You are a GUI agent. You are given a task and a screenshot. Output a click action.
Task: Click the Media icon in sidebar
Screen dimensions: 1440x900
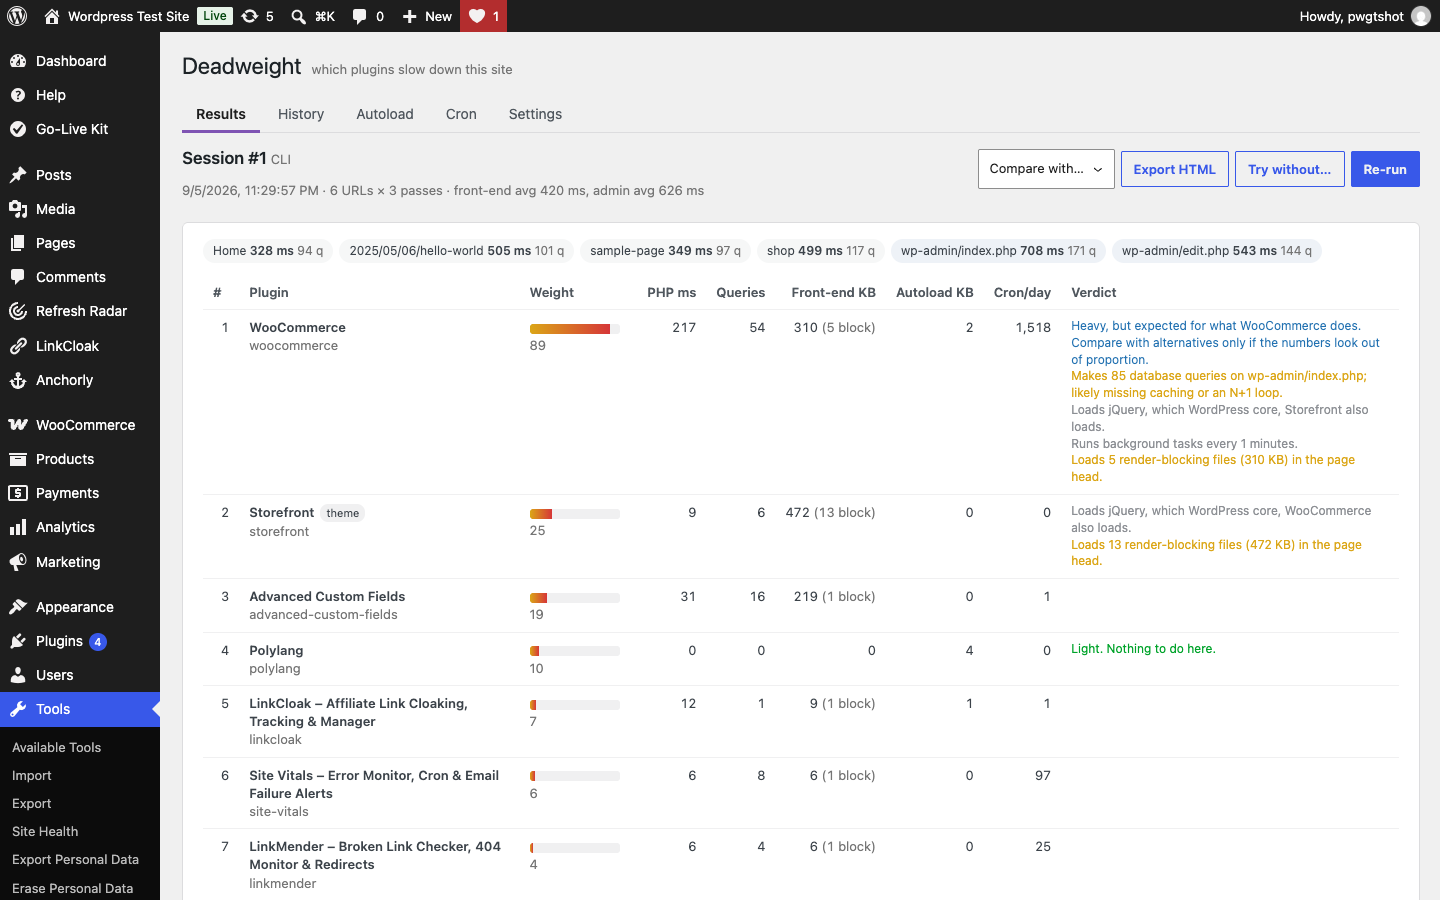click(18, 209)
